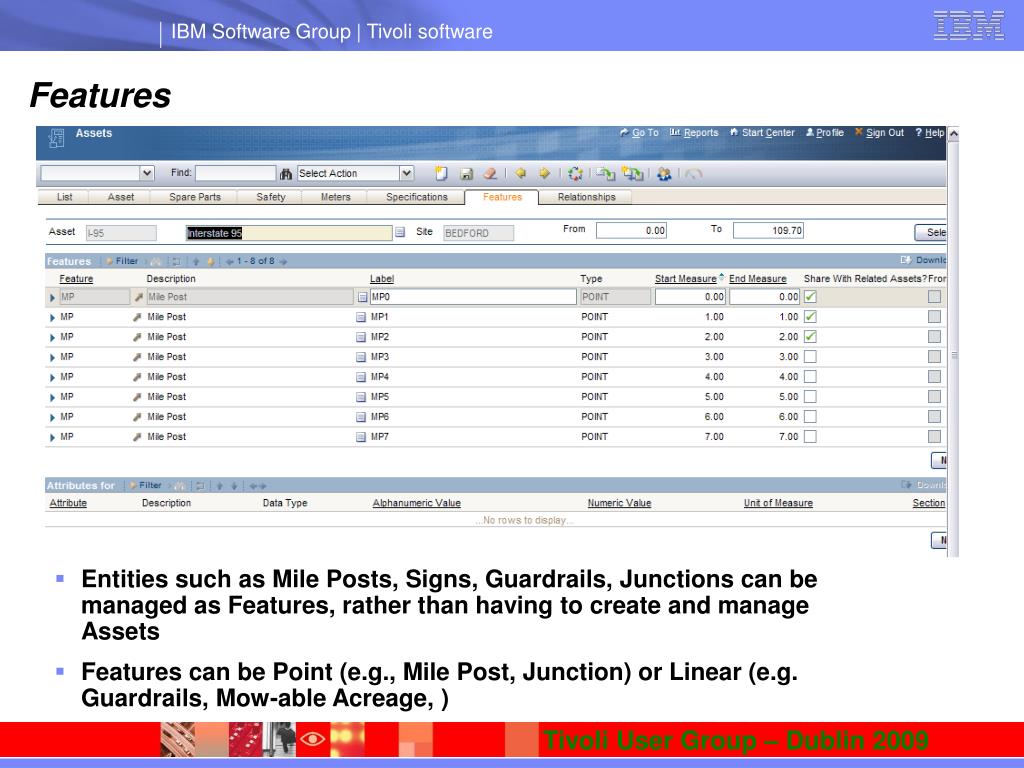The image size is (1024, 768).
Task: Expand the MP5 feature row details
Action: pyautogui.click(x=52, y=398)
